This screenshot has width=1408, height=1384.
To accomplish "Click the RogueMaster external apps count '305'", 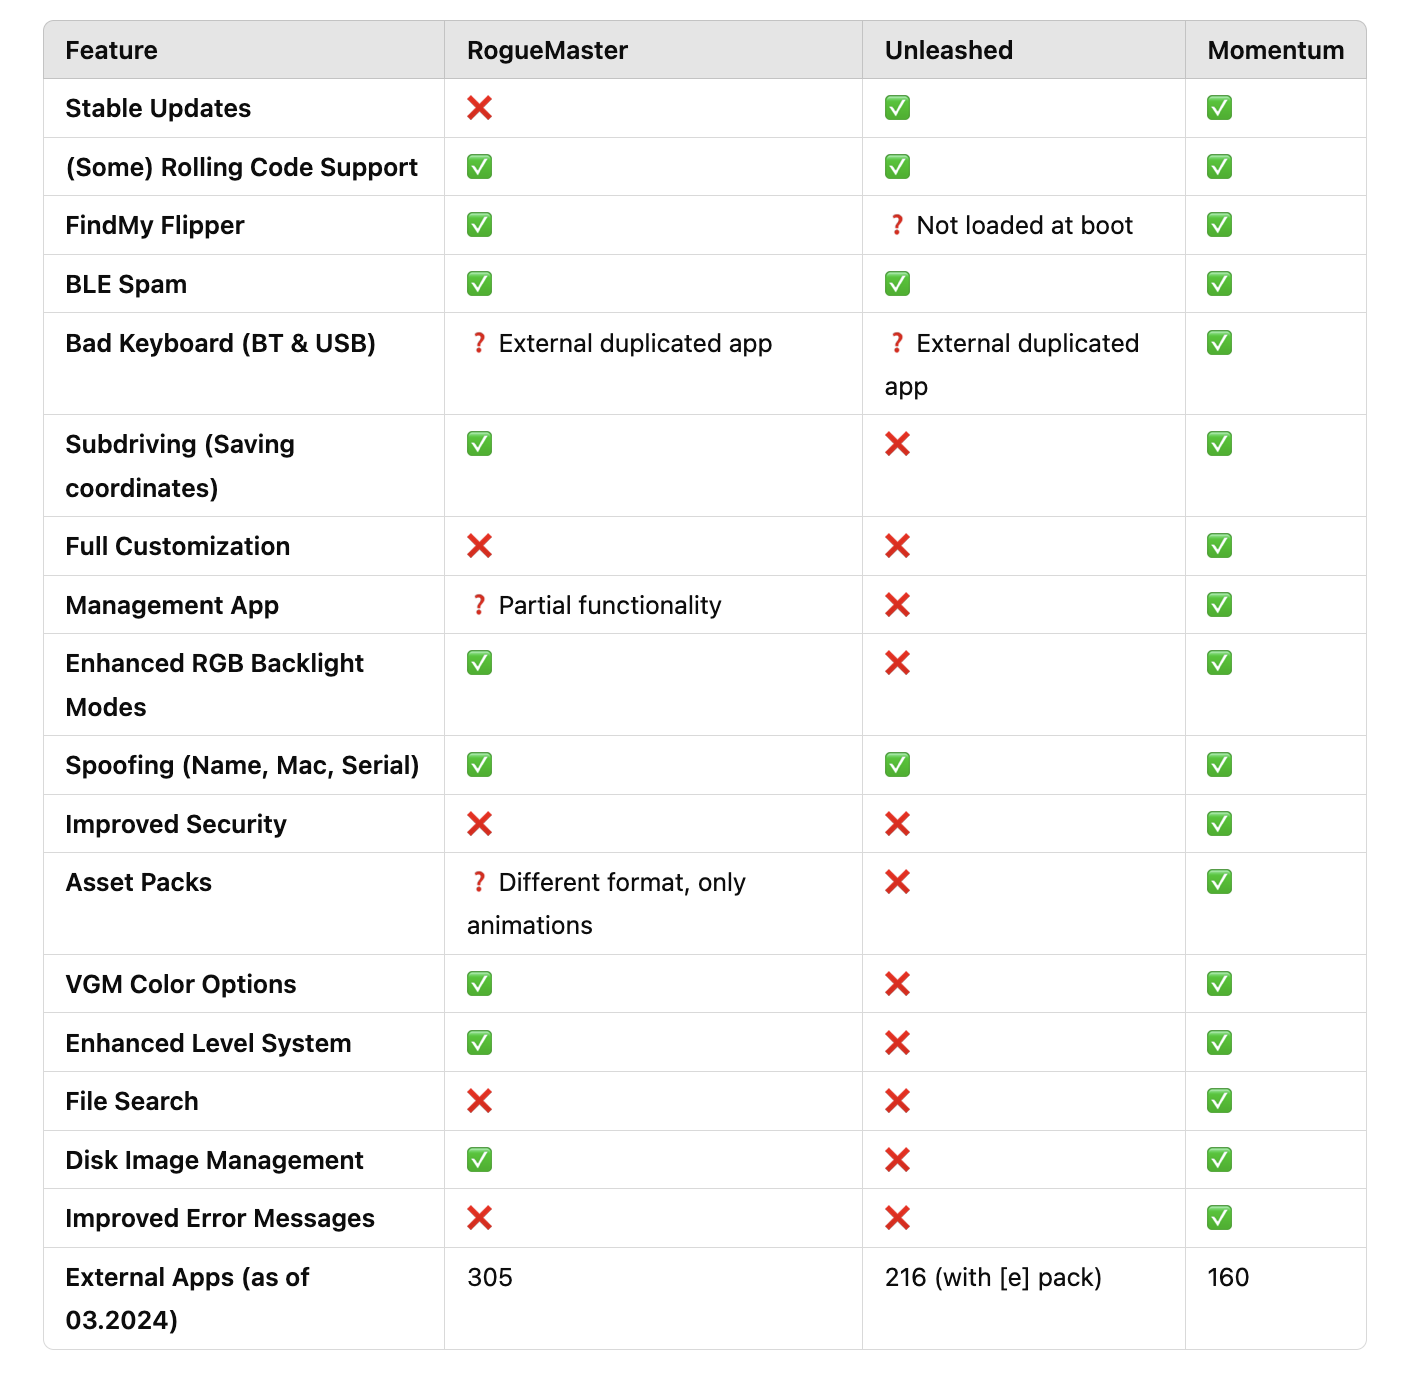I will [x=489, y=1277].
